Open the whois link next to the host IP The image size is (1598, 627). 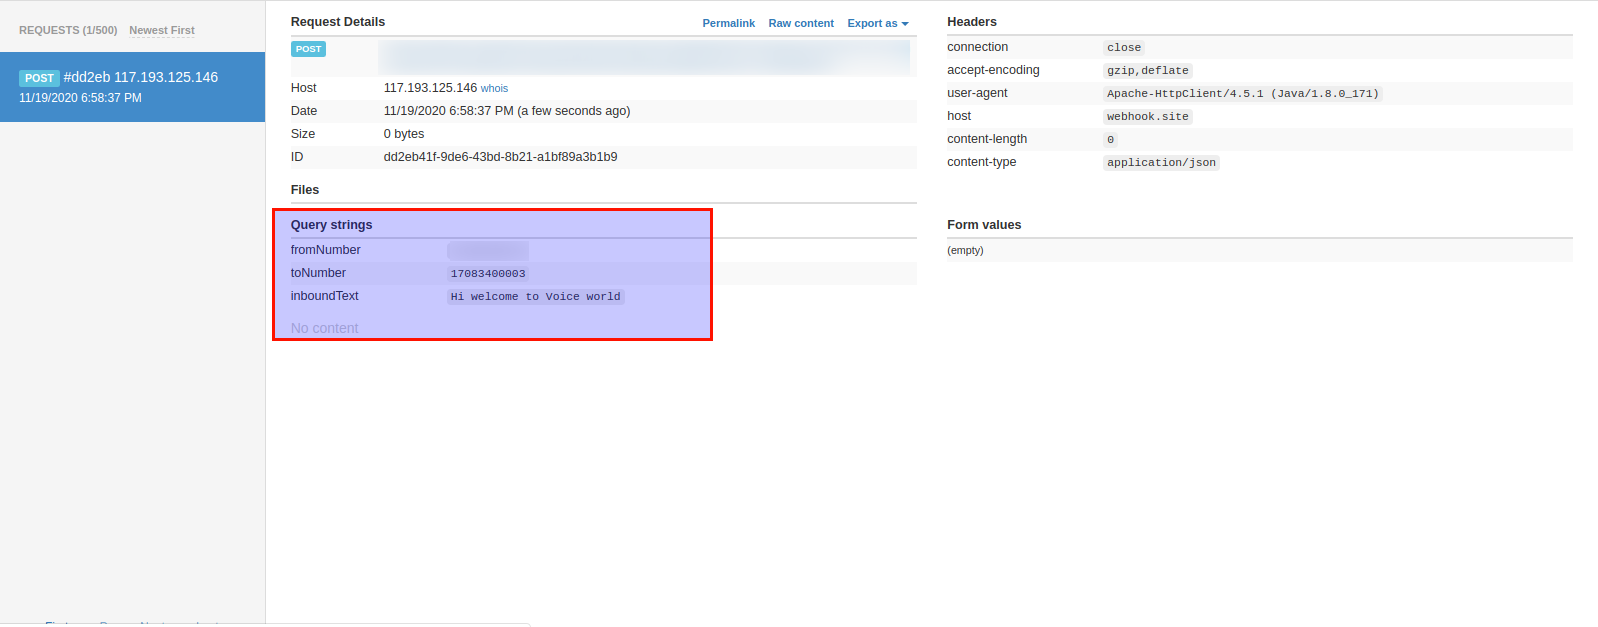[x=494, y=89]
